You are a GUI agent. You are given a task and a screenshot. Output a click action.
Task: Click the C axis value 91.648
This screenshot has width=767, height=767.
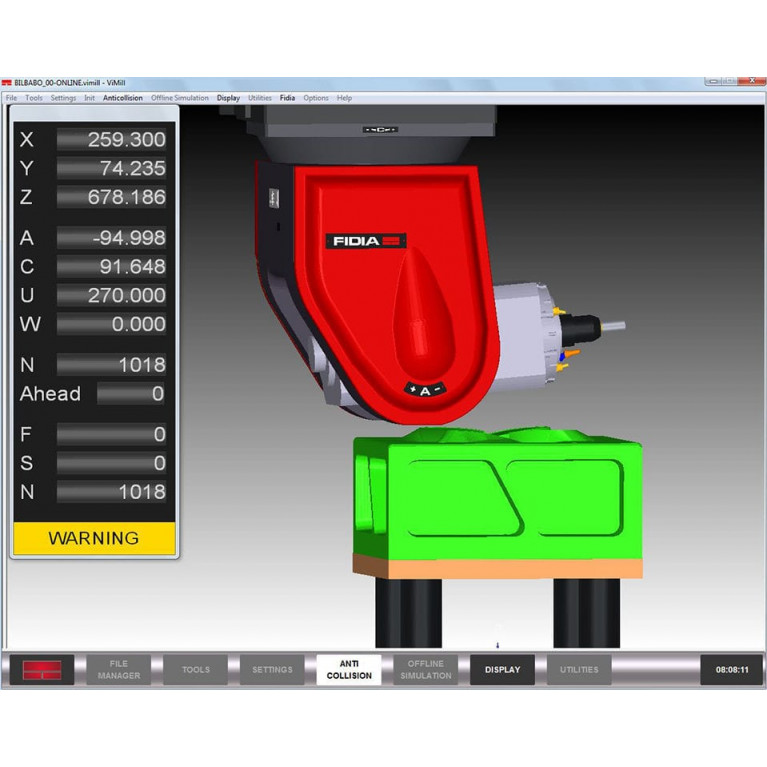112,267
